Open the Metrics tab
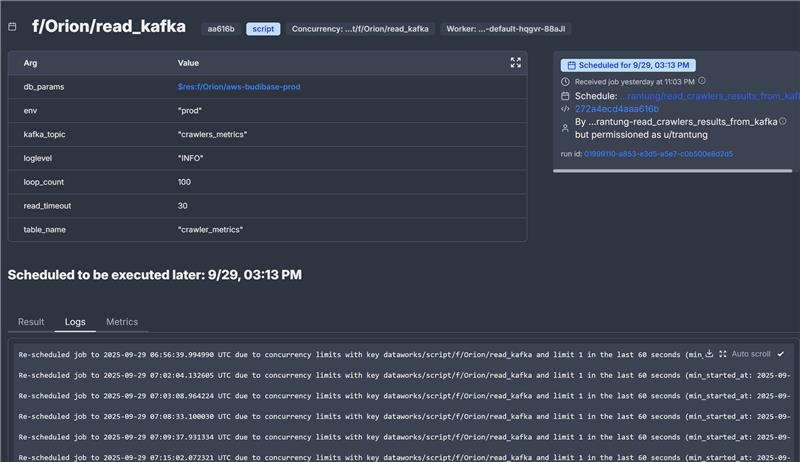The height and width of the screenshot is (462, 800). [x=122, y=322]
